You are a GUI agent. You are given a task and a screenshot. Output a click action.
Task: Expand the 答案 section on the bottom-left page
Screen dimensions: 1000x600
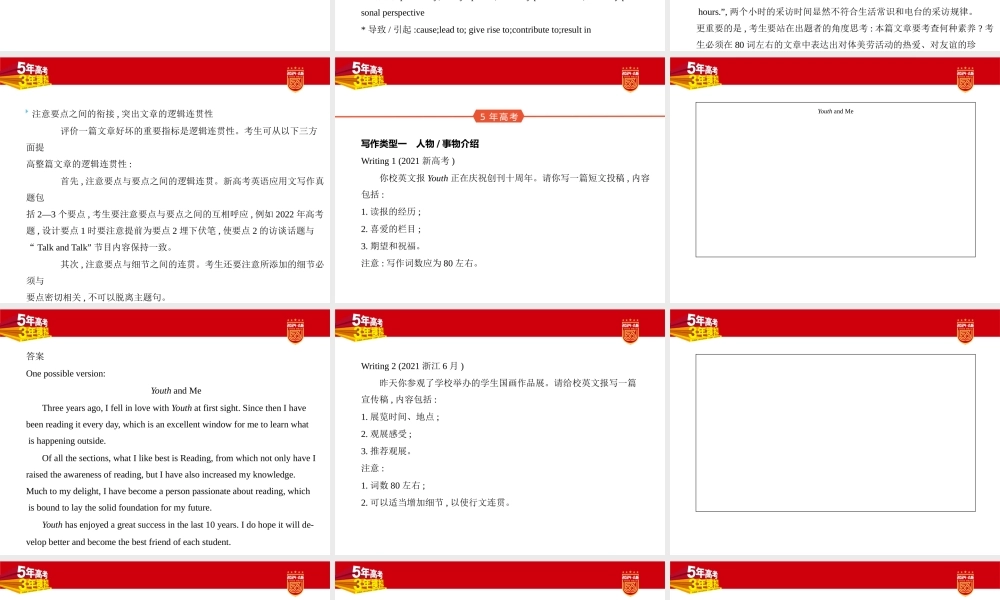click(x=33, y=356)
